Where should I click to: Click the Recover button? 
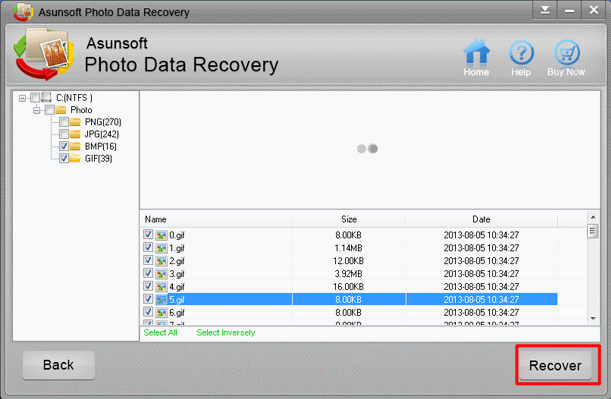[x=555, y=365]
